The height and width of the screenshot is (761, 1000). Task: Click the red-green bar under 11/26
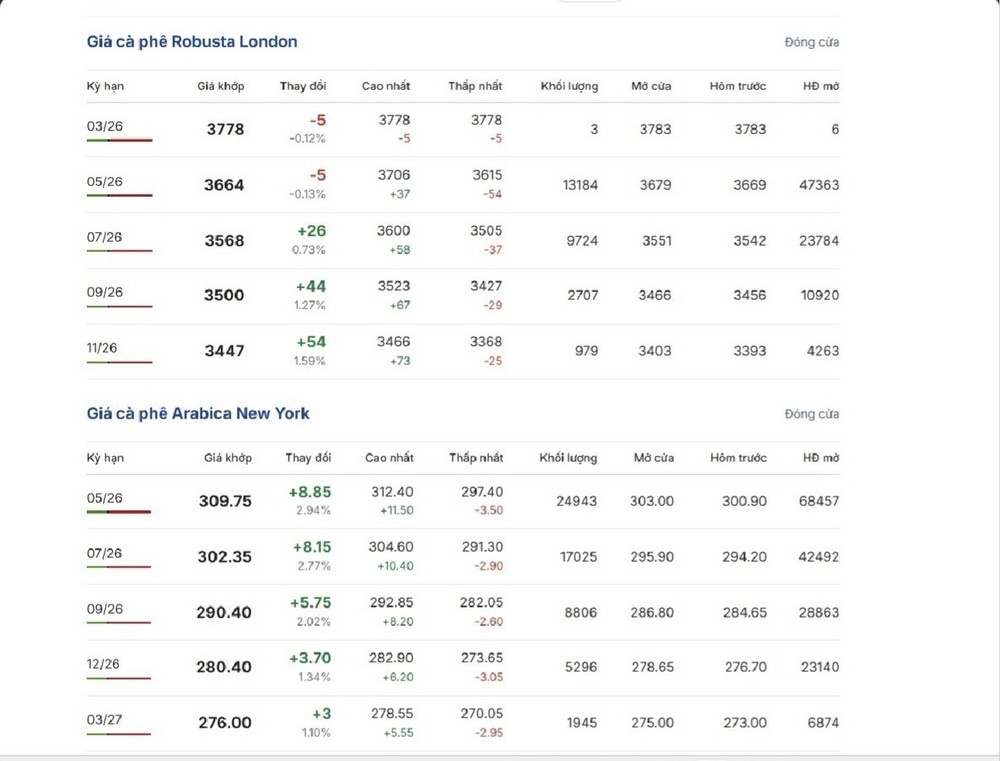click(119, 362)
